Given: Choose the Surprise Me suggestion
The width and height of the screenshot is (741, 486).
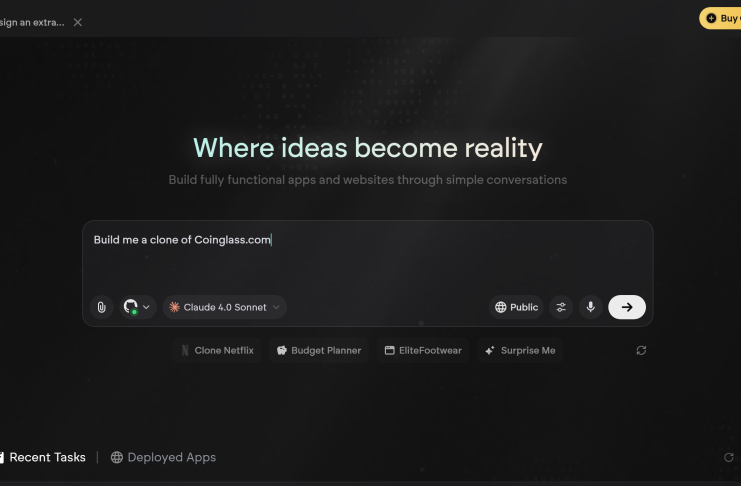Looking at the screenshot, I should [x=520, y=350].
